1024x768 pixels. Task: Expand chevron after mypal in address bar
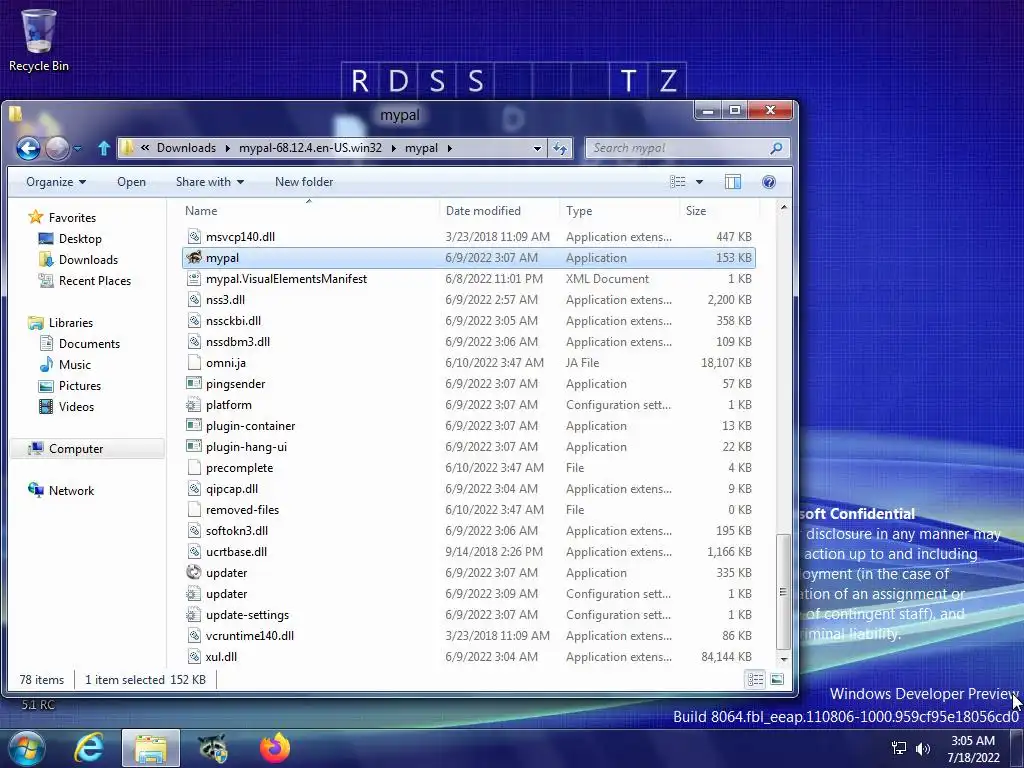[449, 148]
